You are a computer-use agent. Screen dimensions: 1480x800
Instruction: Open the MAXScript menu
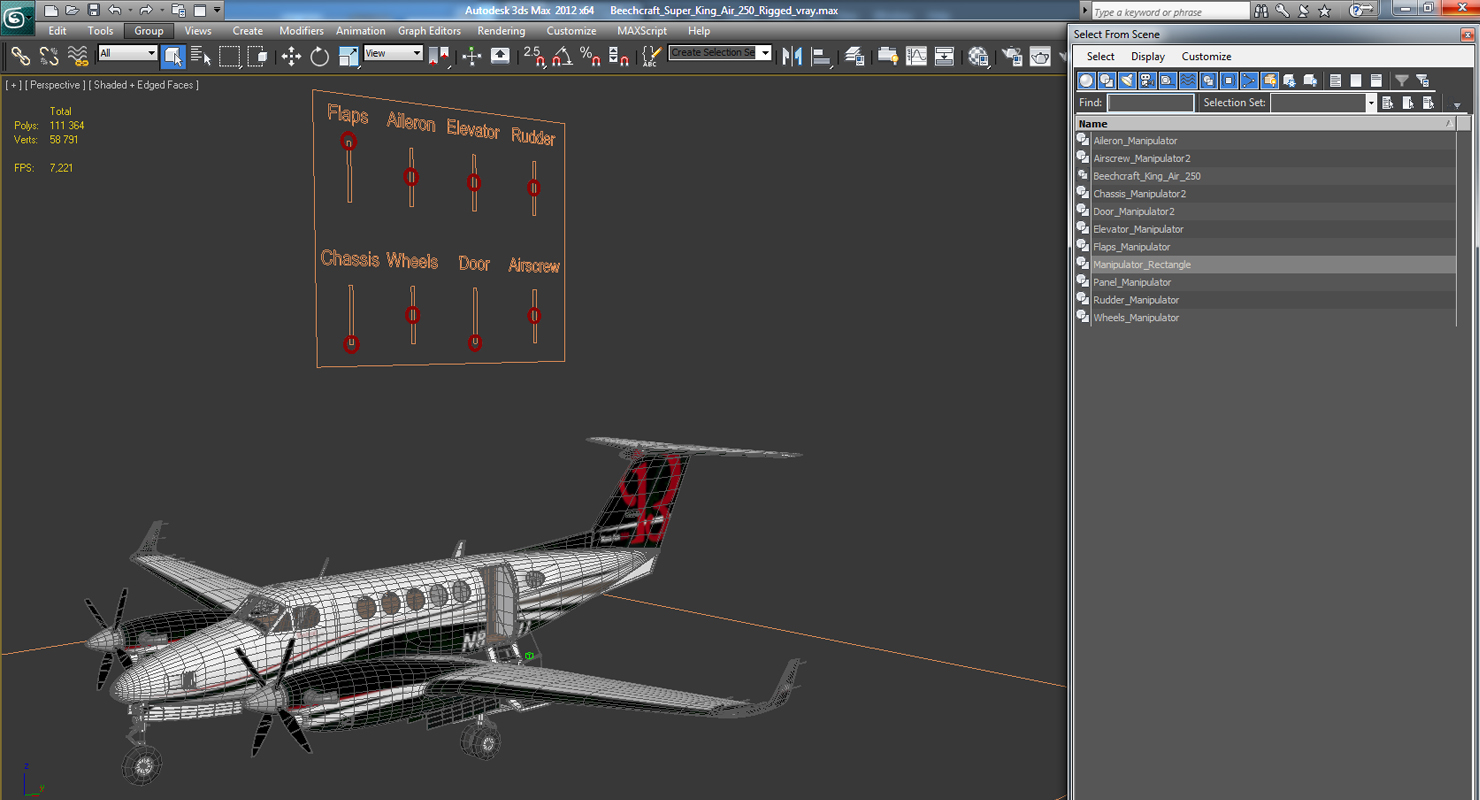tap(642, 31)
